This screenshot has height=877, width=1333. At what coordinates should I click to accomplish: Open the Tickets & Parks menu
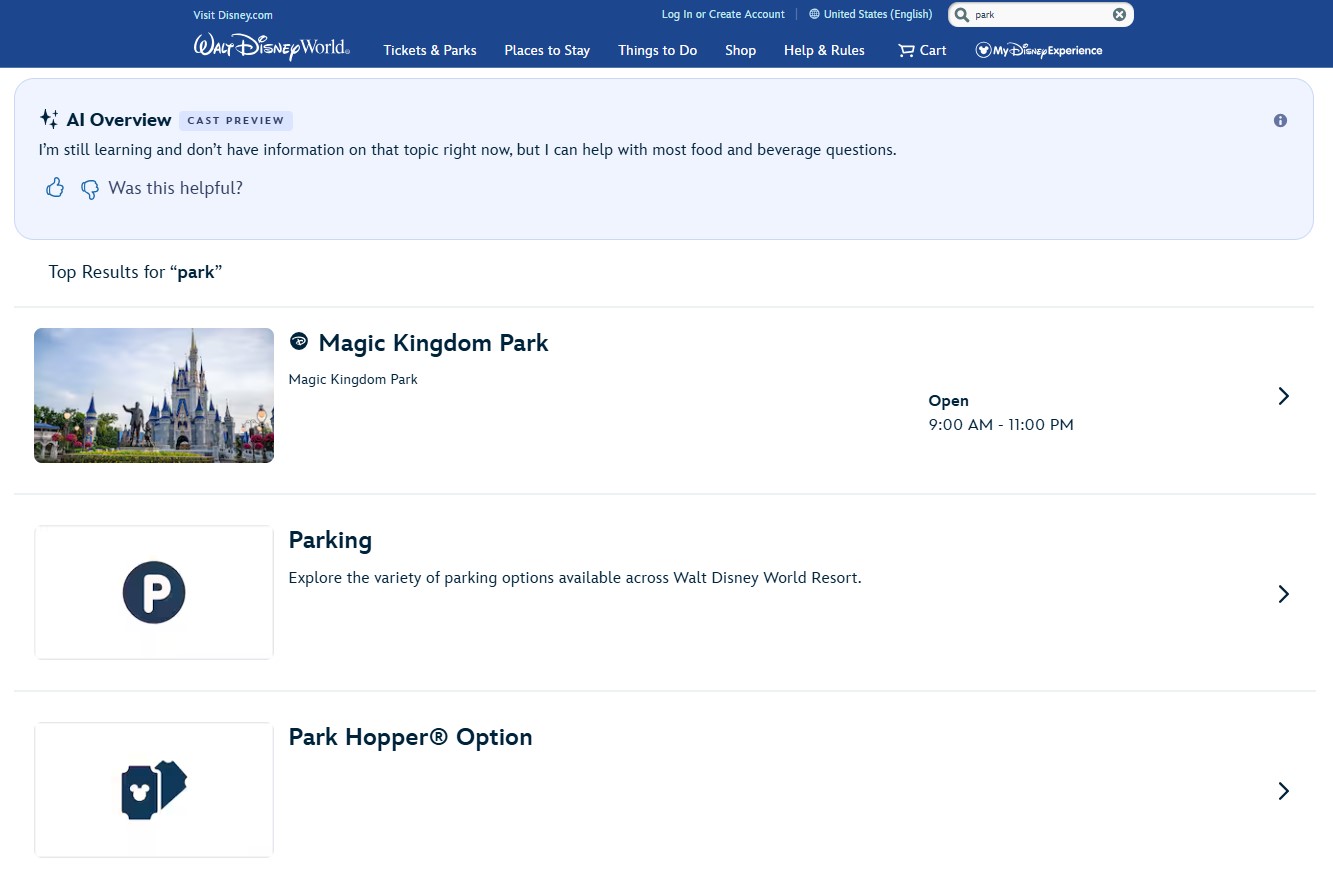tap(430, 50)
